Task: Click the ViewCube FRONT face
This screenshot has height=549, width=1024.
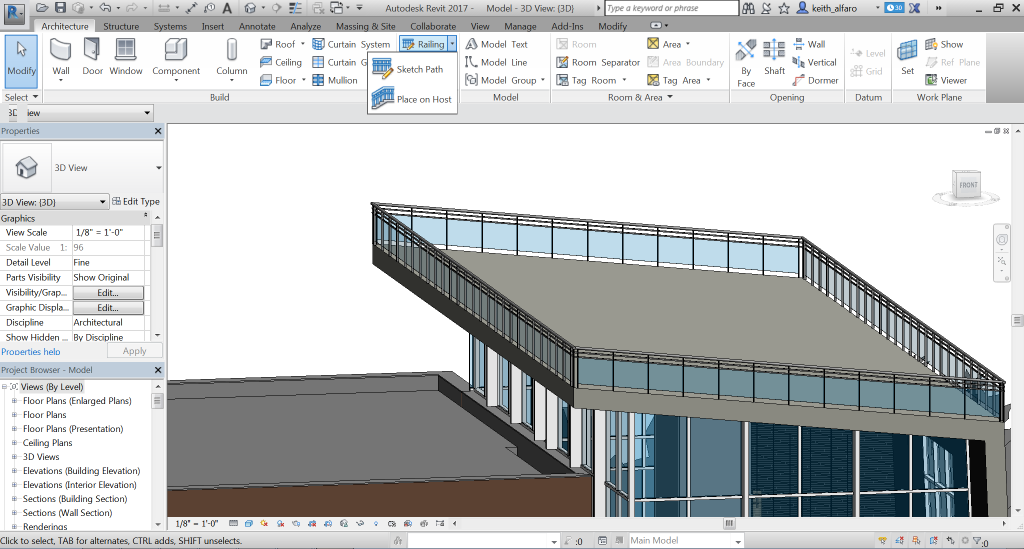Action: (967, 186)
